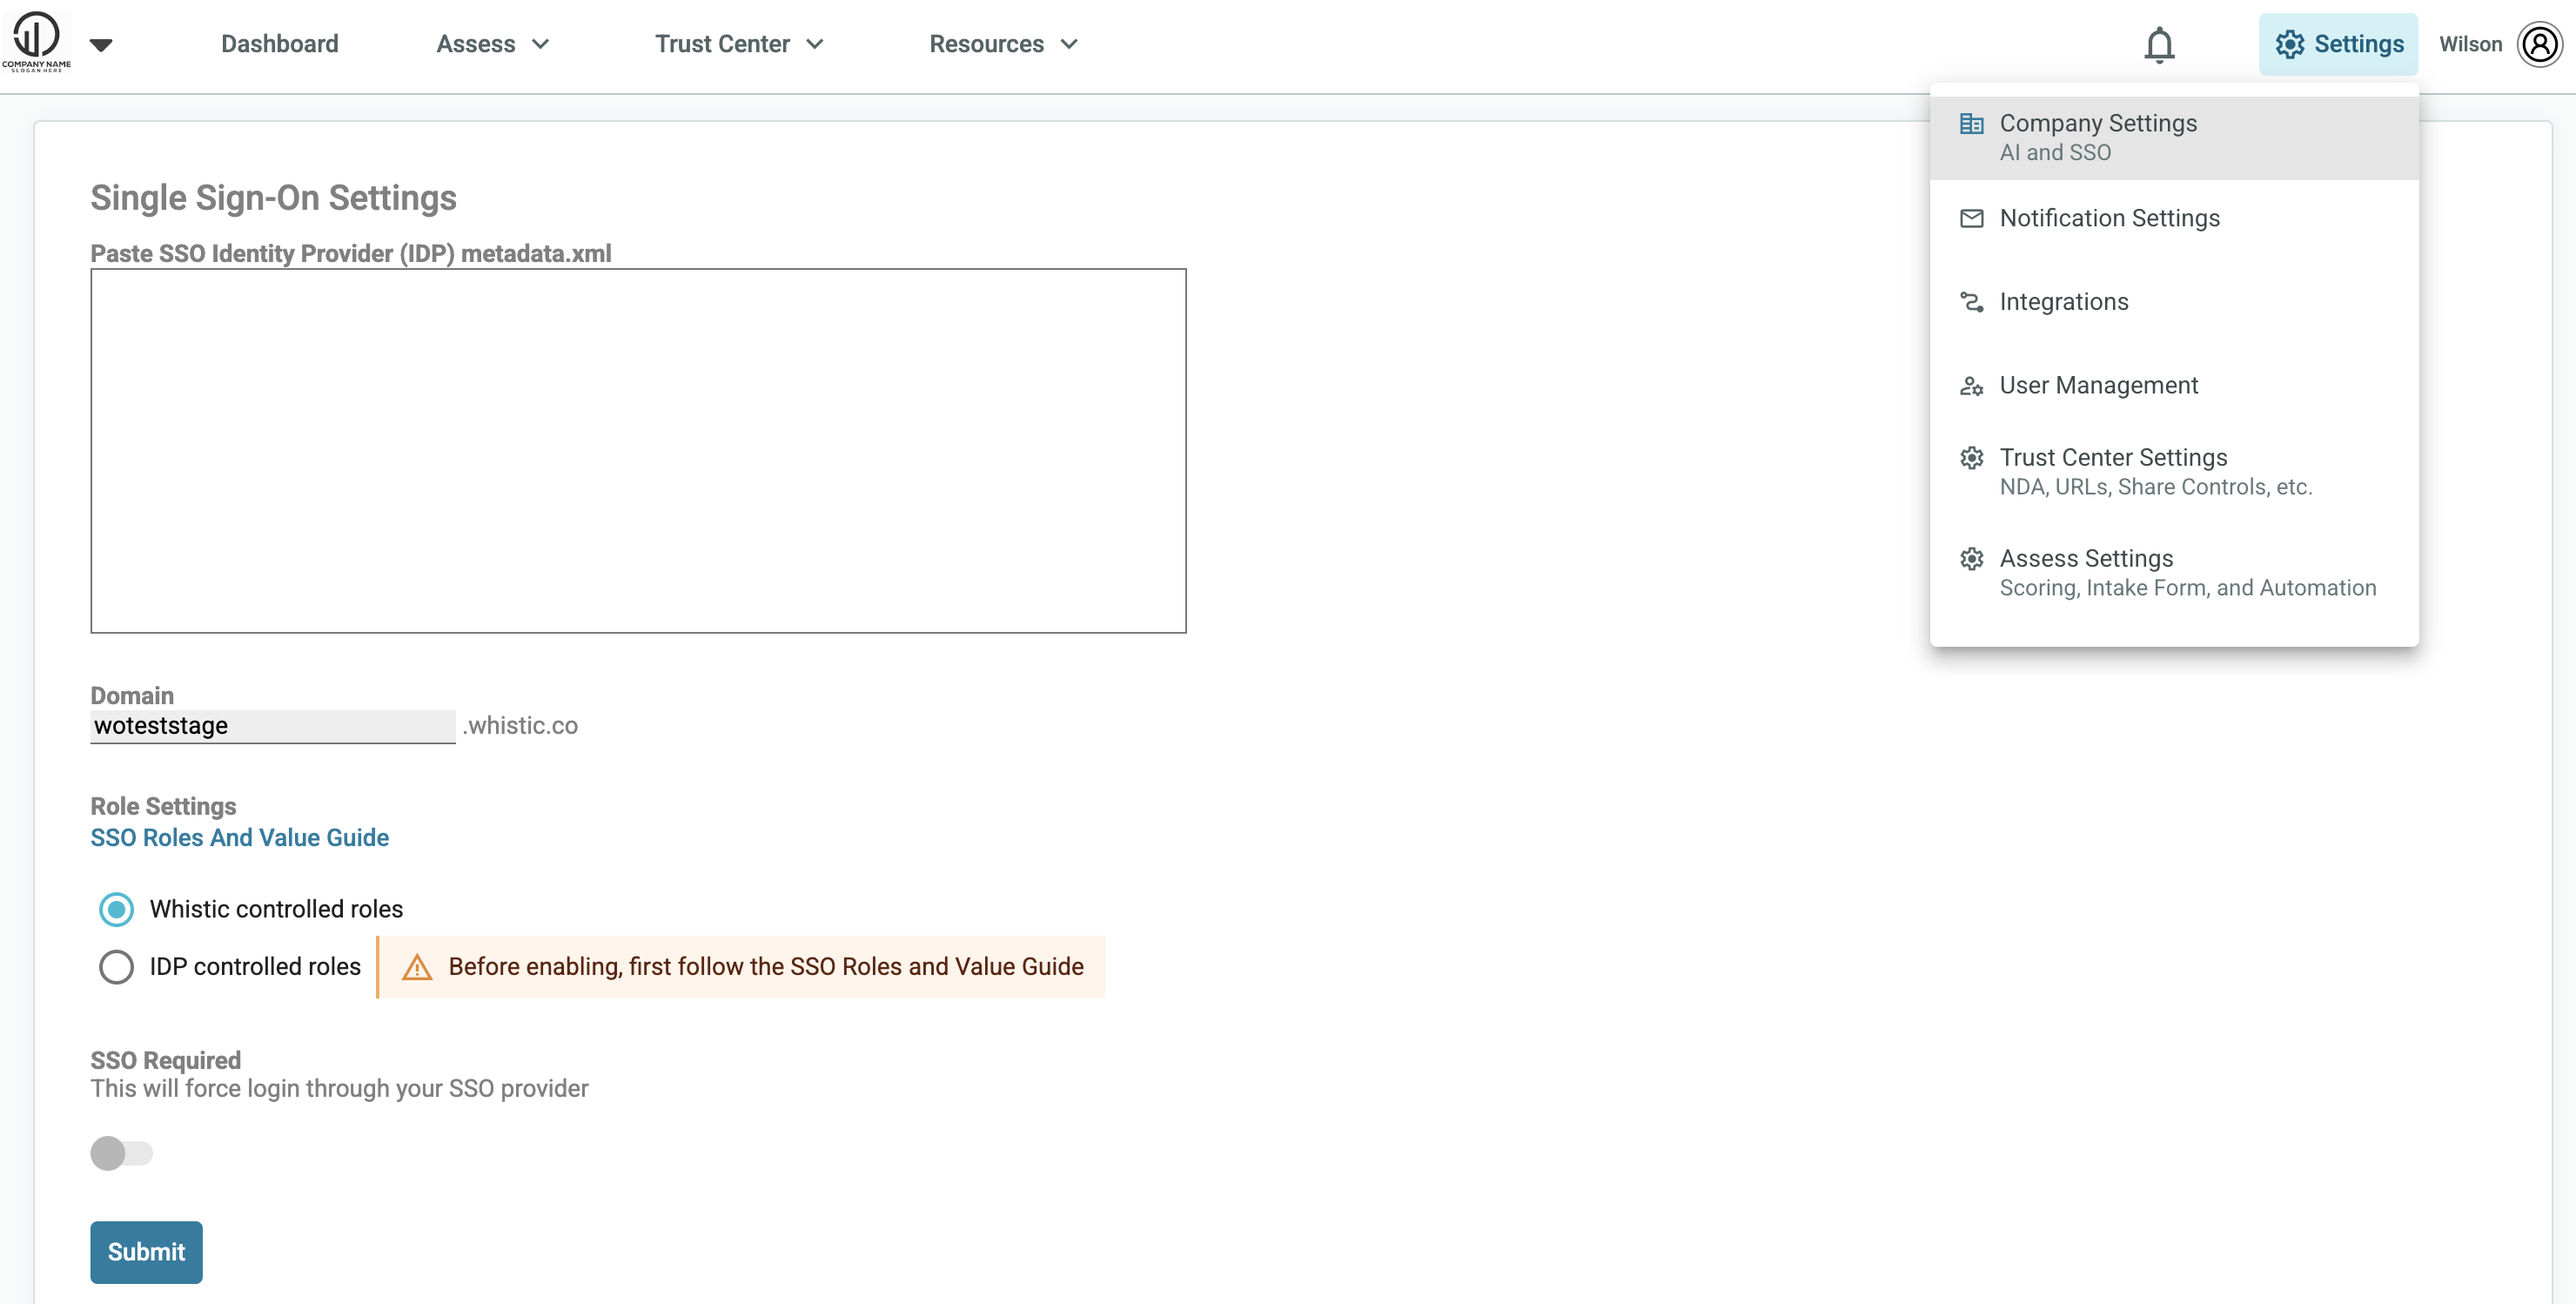Toggle the Settings dropdown button

coord(2338,44)
